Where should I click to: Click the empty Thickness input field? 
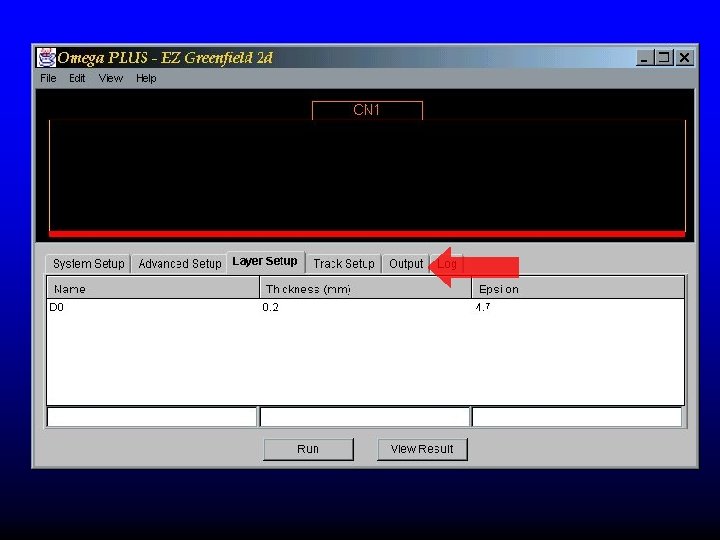click(x=365, y=417)
